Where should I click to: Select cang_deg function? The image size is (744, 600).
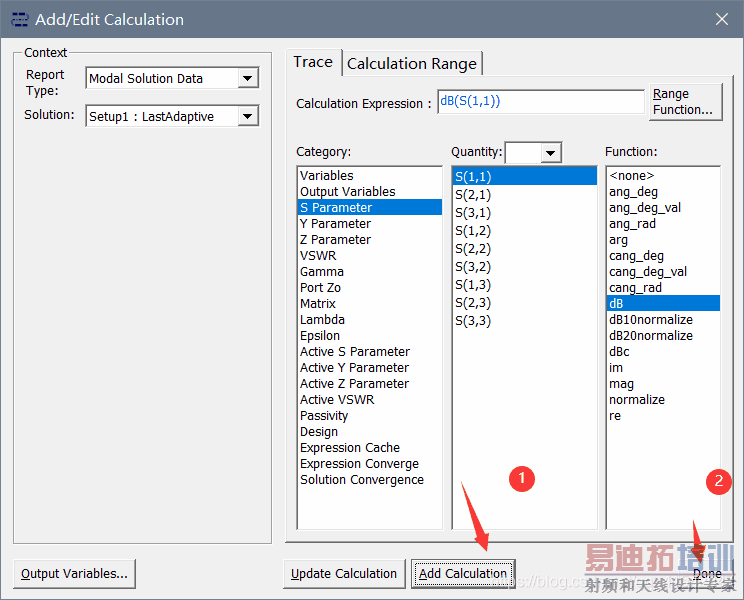(x=663, y=256)
